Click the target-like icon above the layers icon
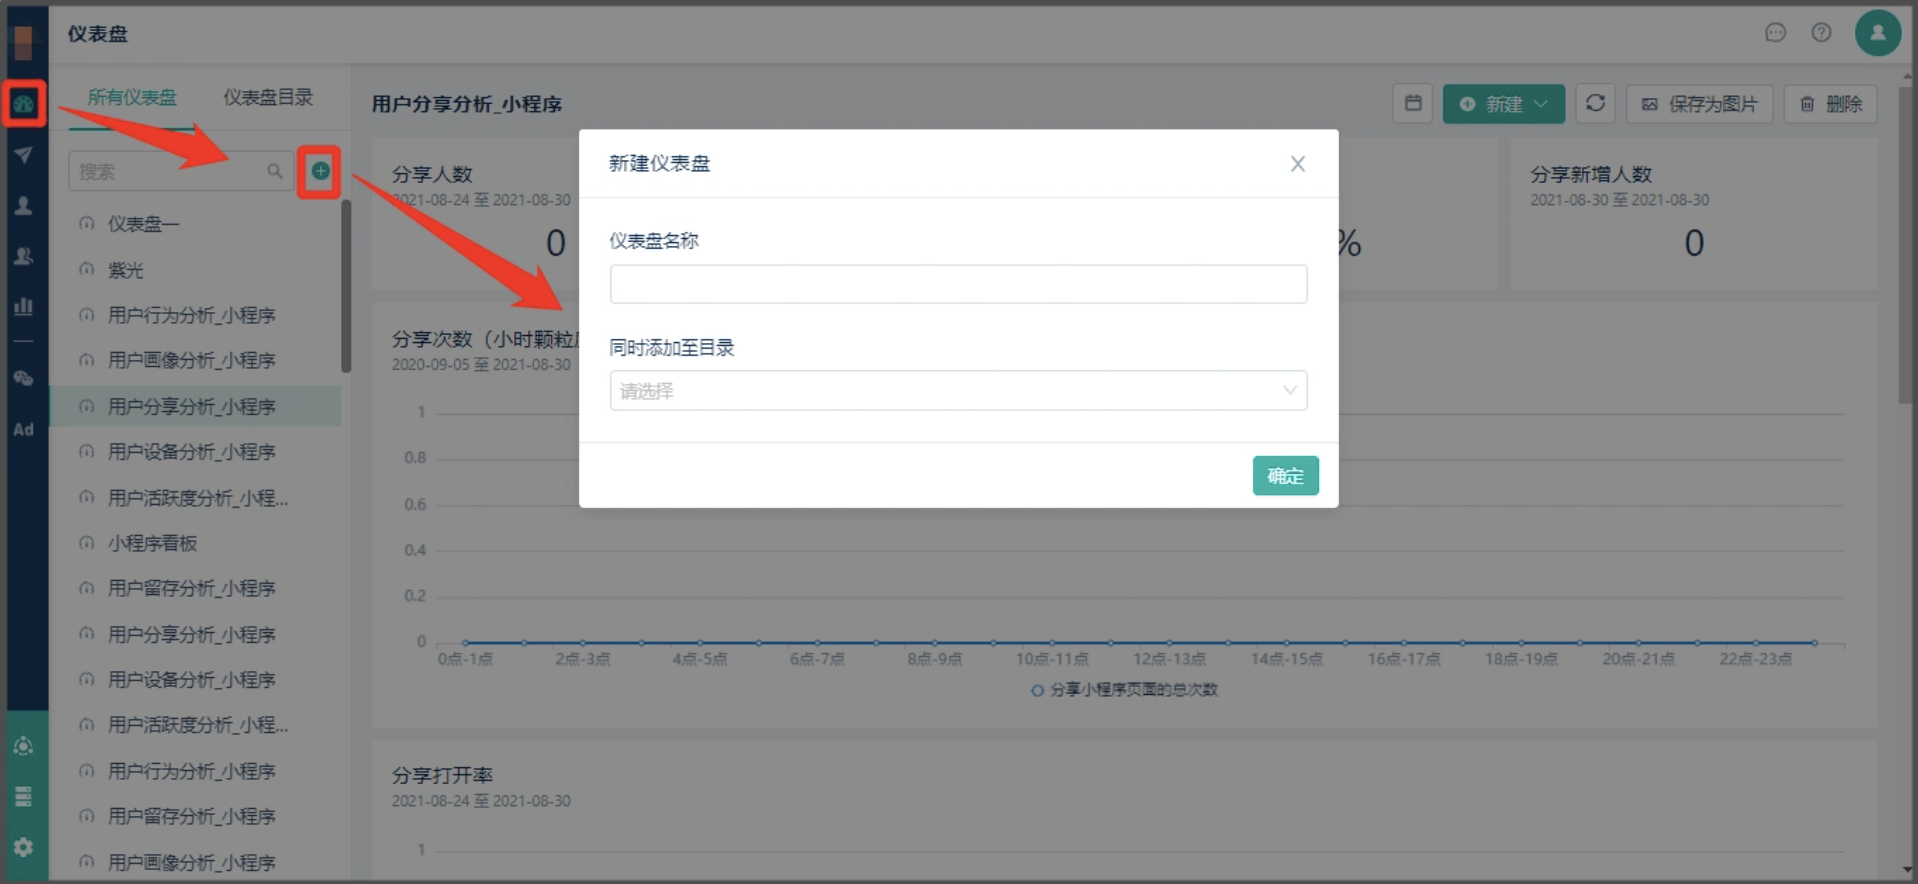Screen dimensions: 1918x884 tap(23, 746)
